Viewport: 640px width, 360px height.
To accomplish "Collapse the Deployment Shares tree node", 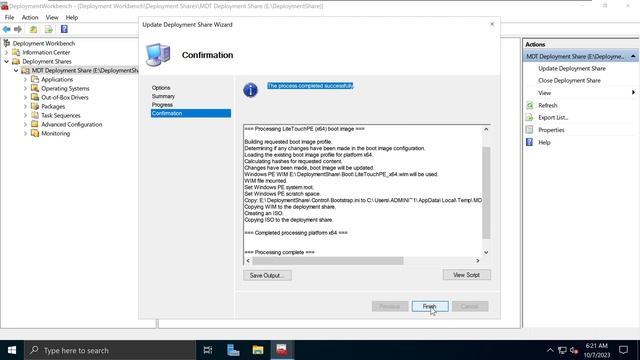I will pyautogui.click(x=7, y=61).
